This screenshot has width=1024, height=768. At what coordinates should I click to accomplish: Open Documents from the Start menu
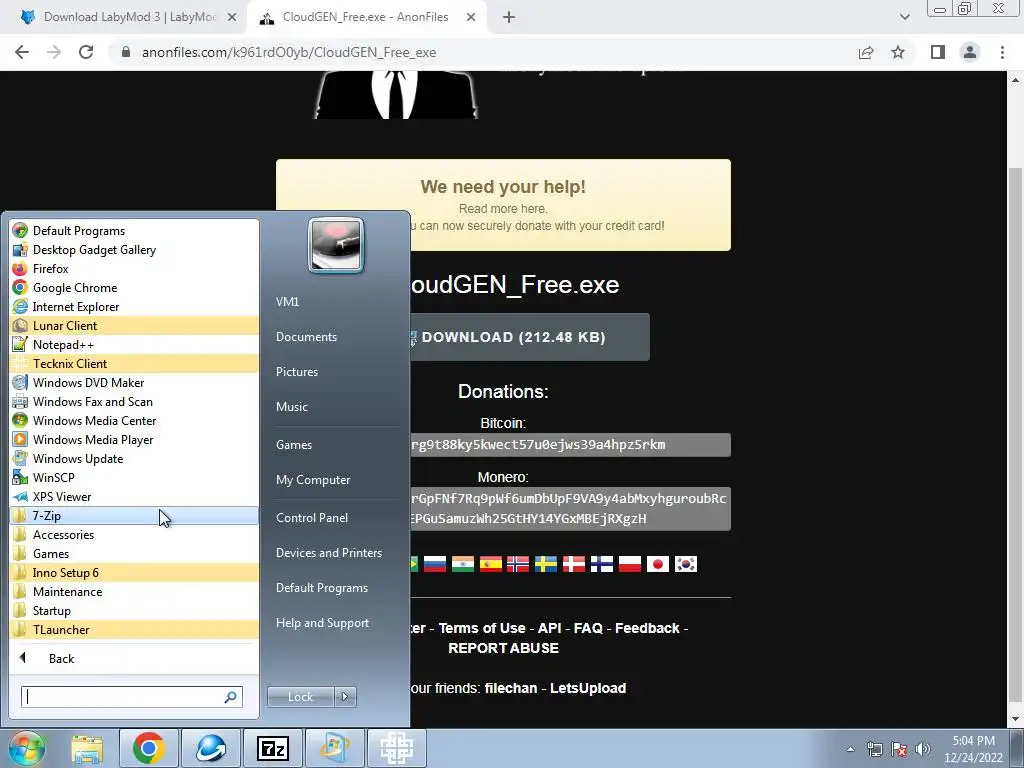coord(306,337)
